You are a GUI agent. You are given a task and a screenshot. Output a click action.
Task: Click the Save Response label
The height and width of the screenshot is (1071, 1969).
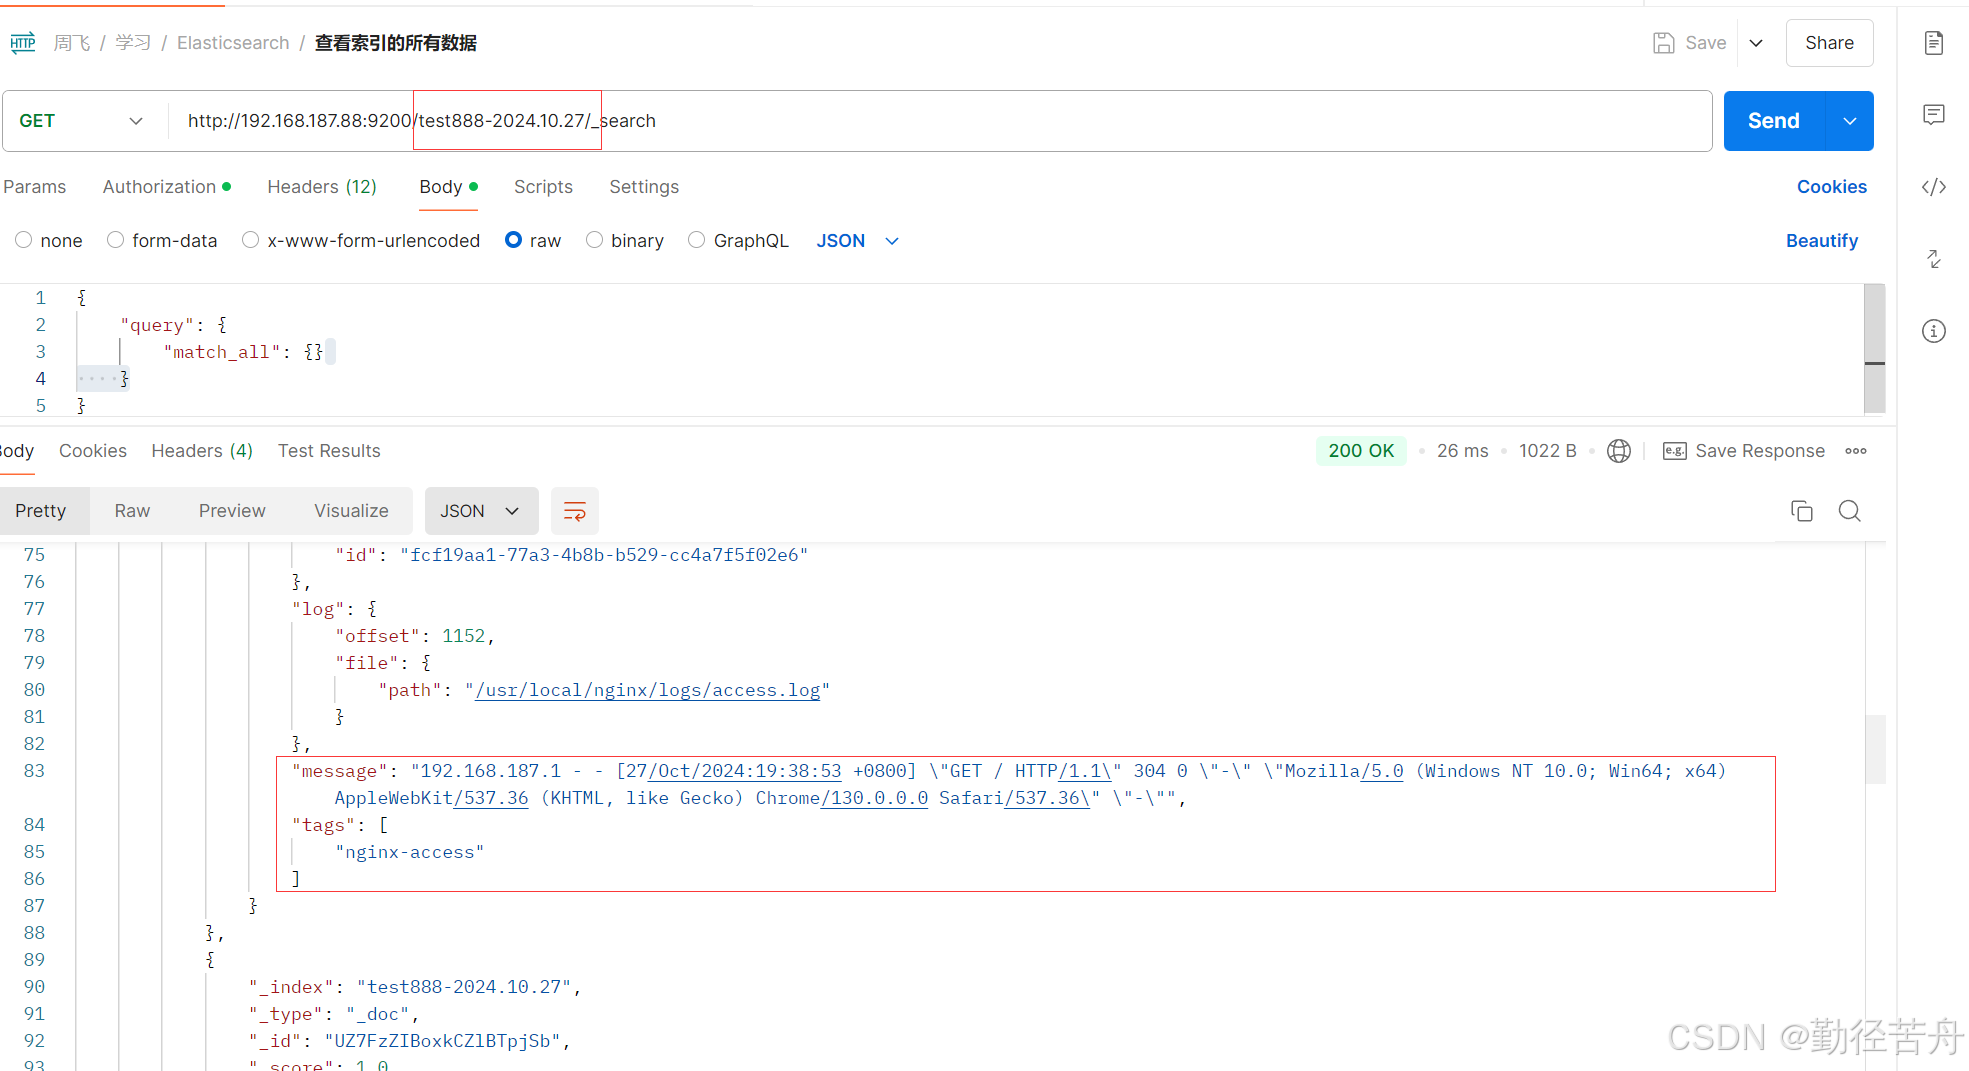(1760, 451)
